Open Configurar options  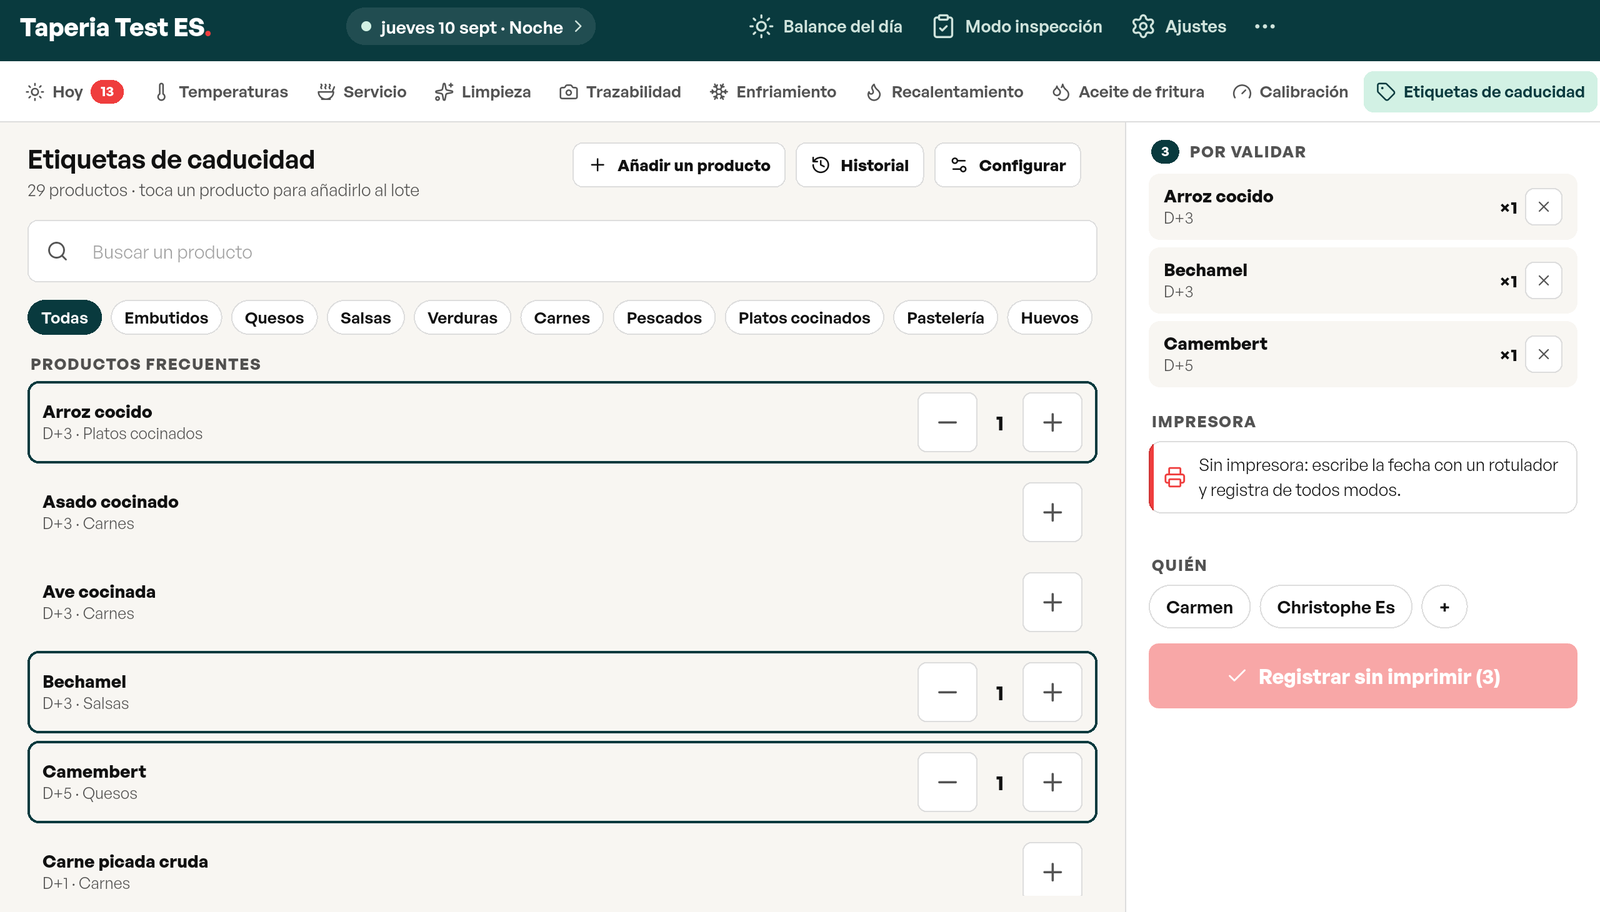(x=1007, y=165)
